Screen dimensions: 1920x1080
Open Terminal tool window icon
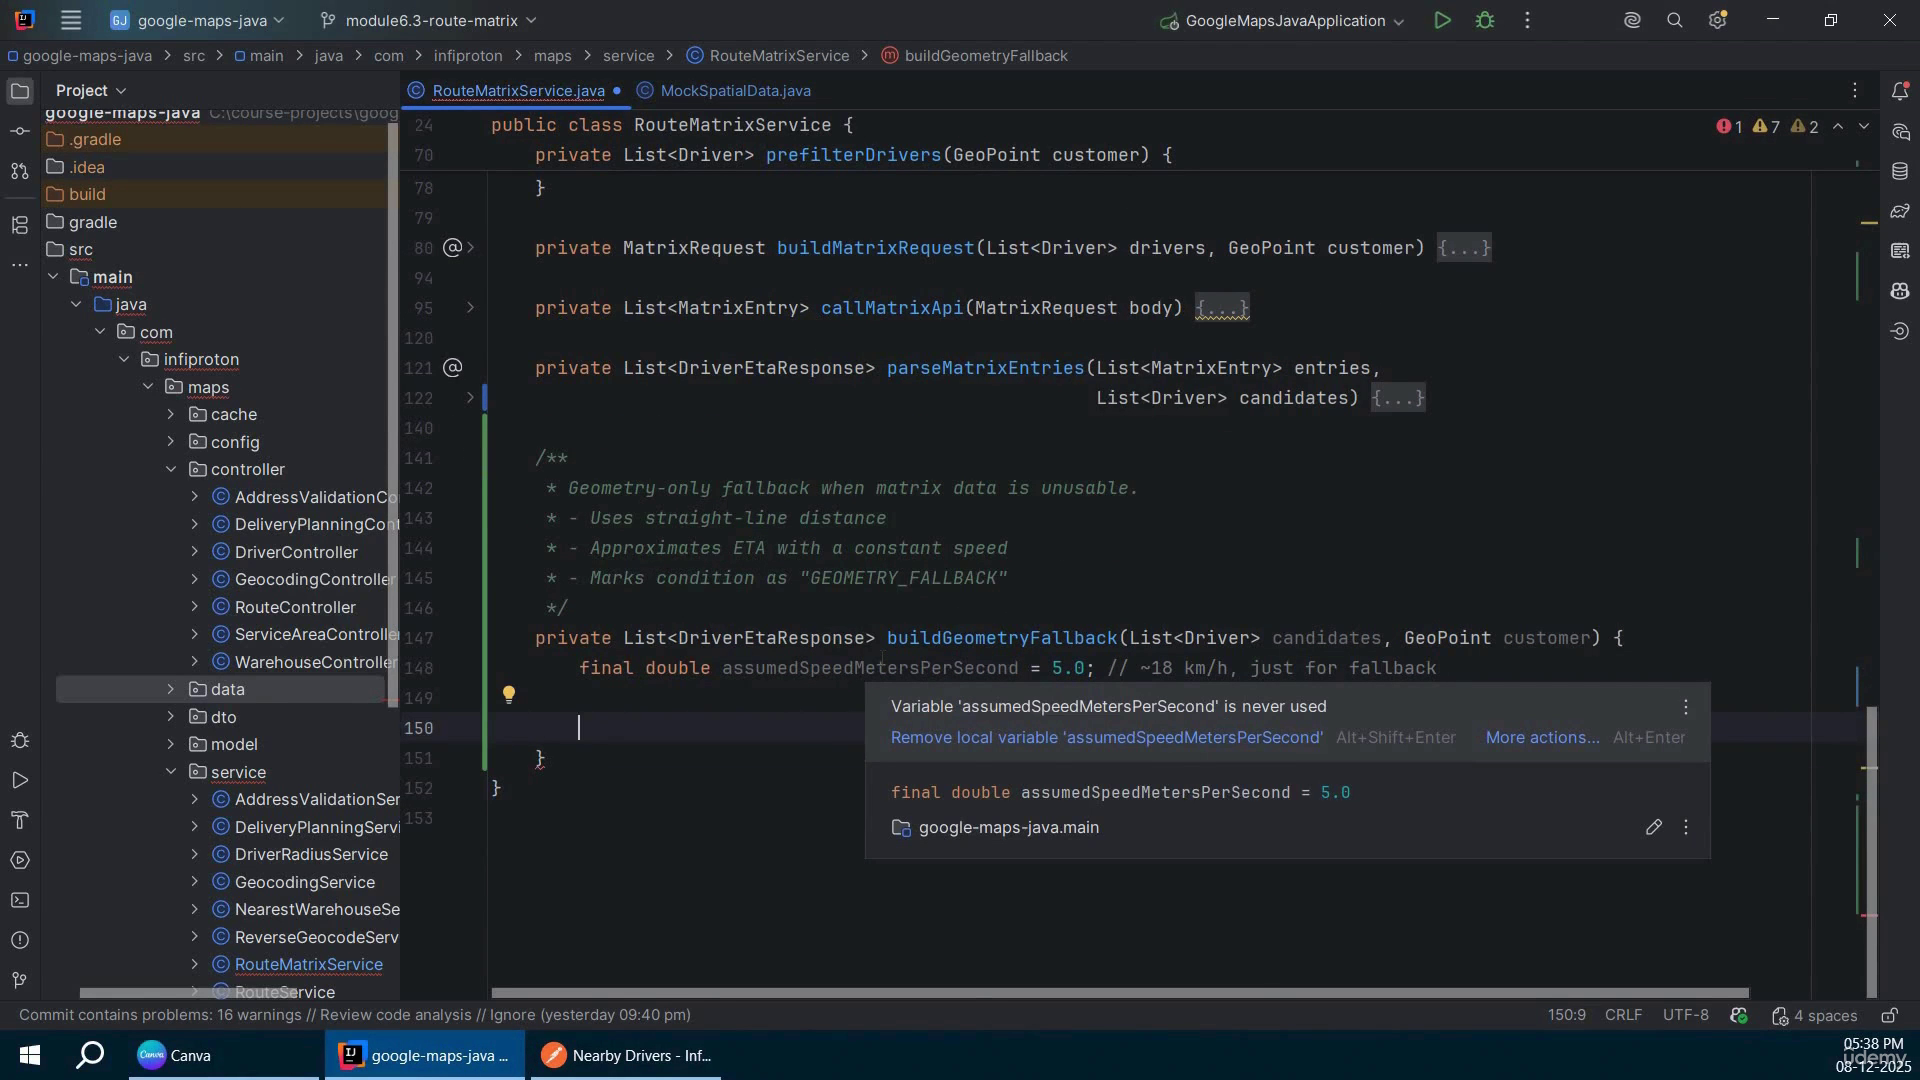tap(19, 901)
